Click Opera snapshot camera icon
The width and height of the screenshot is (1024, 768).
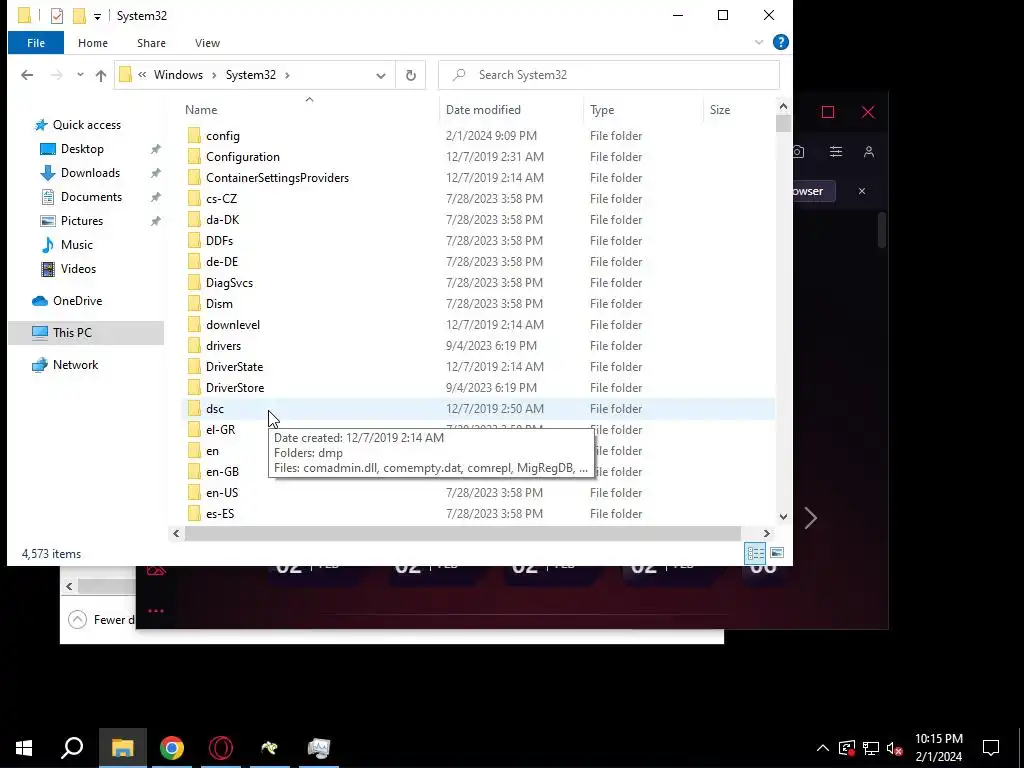[798, 152]
